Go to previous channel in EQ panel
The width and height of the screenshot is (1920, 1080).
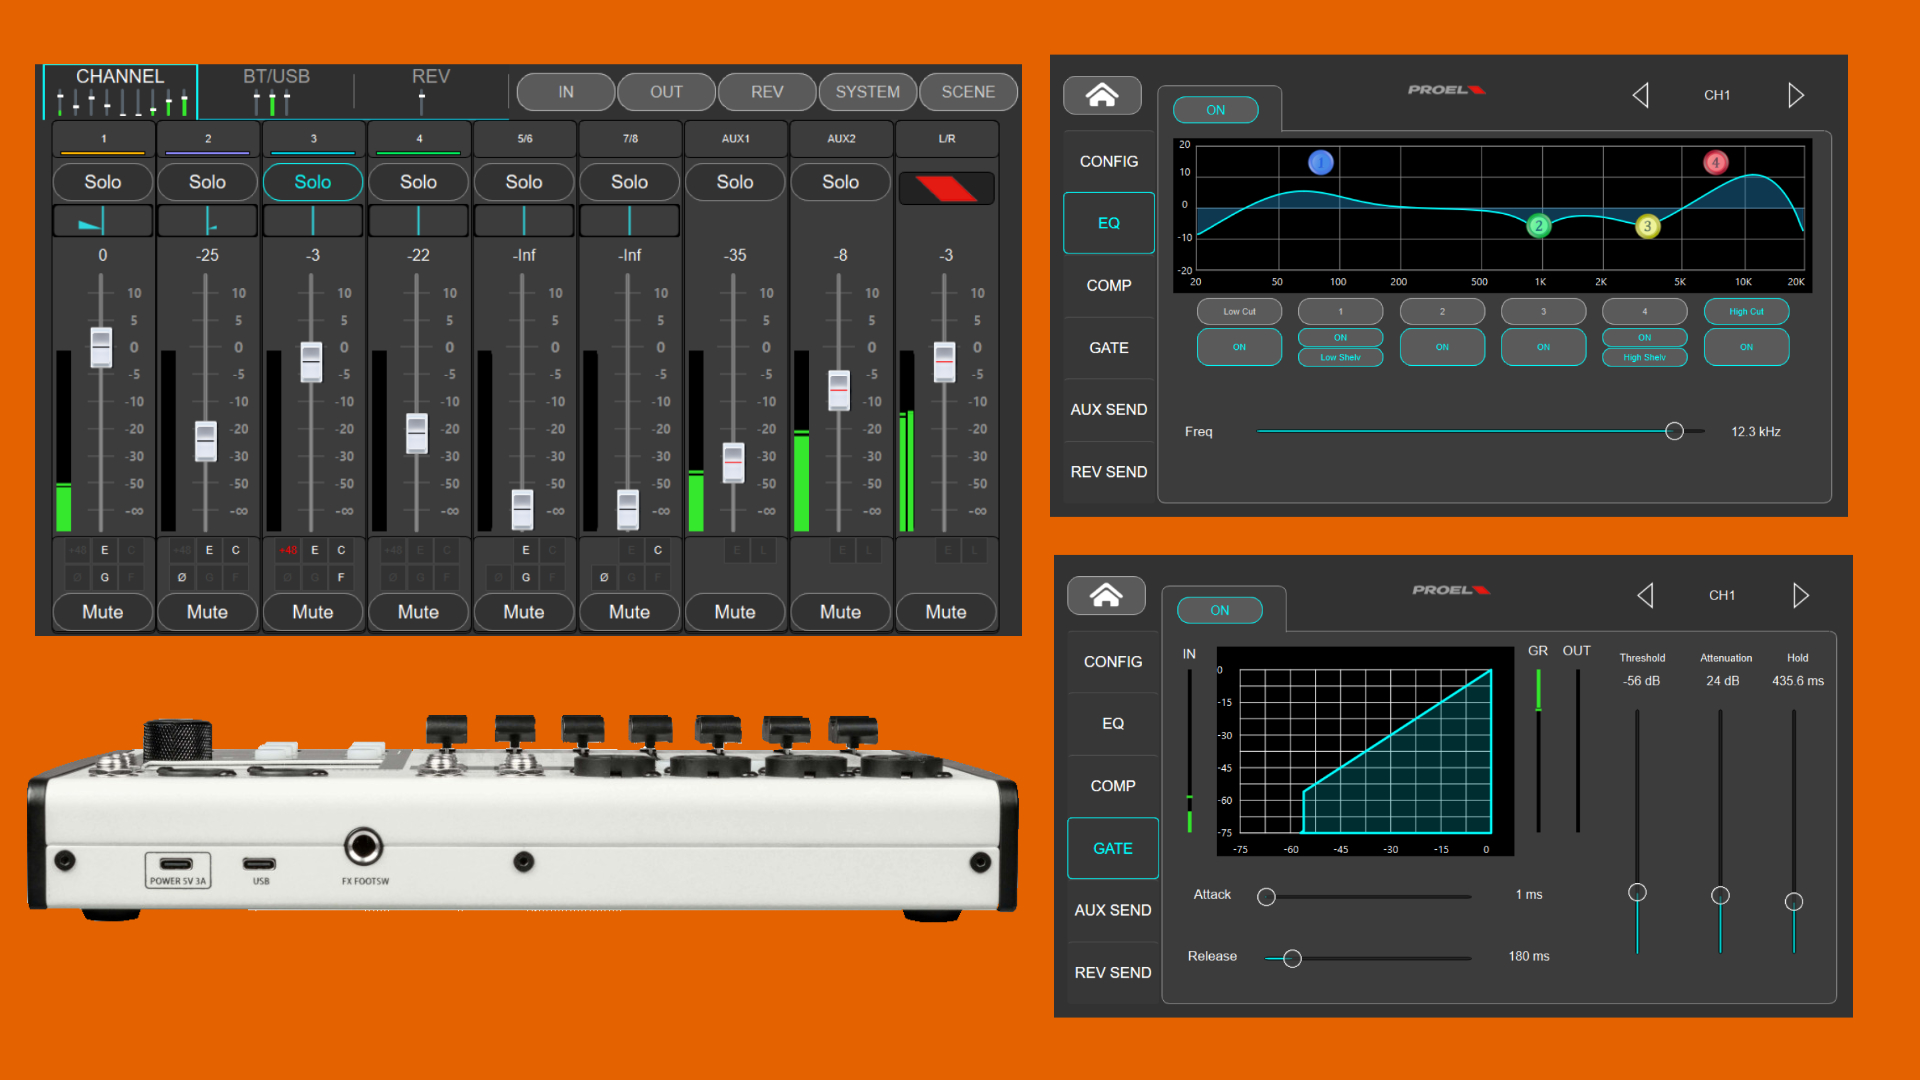(1640, 95)
